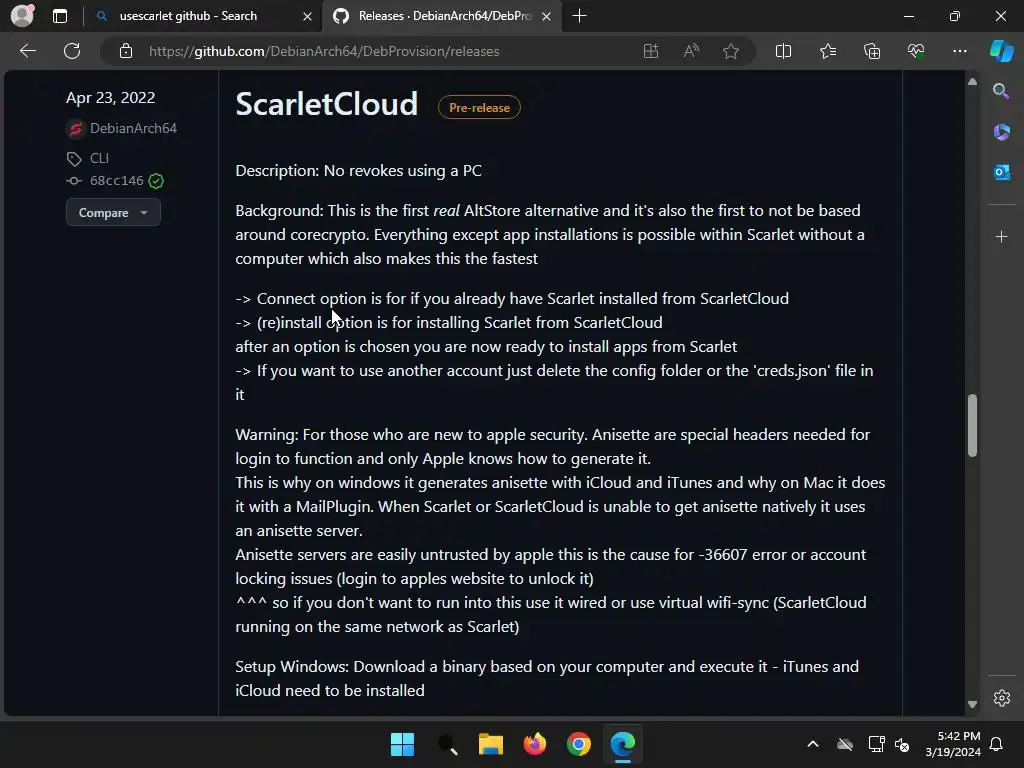Screen dimensions: 1024x768
Task: Show hidden tray icons chevron
Action: coord(813,744)
